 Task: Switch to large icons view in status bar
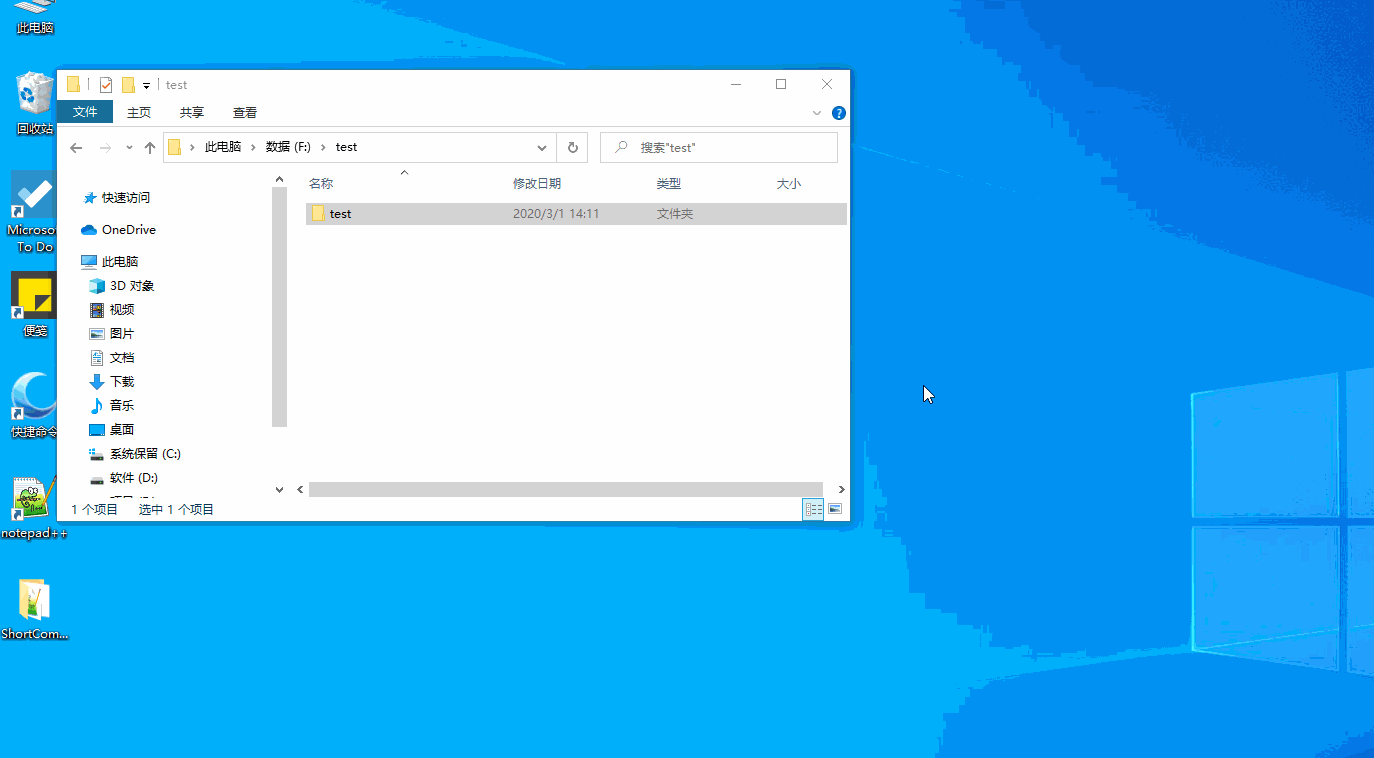coord(835,510)
